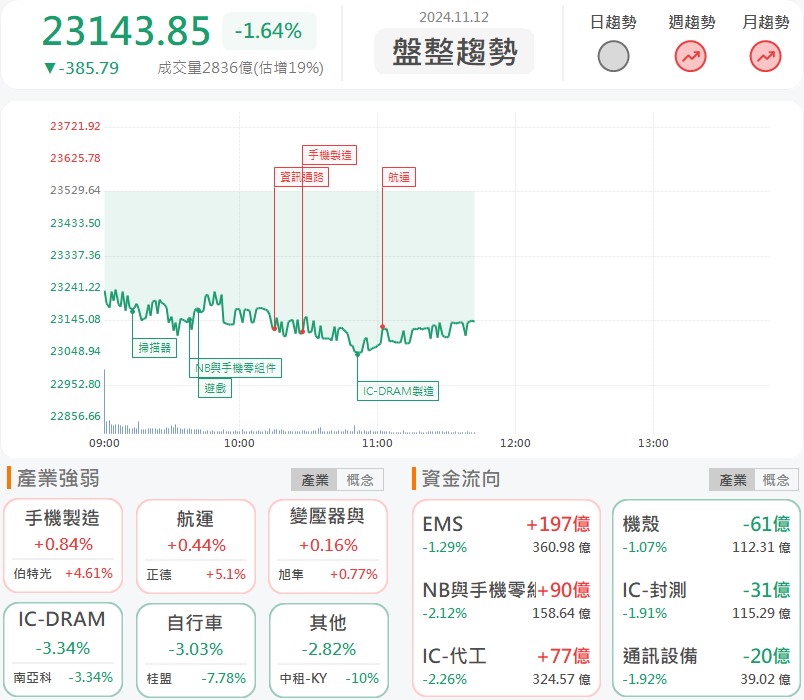Click the 成交量2836億(估增19%) volume text
The image size is (804, 700).
pyautogui.click(x=240, y=68)
